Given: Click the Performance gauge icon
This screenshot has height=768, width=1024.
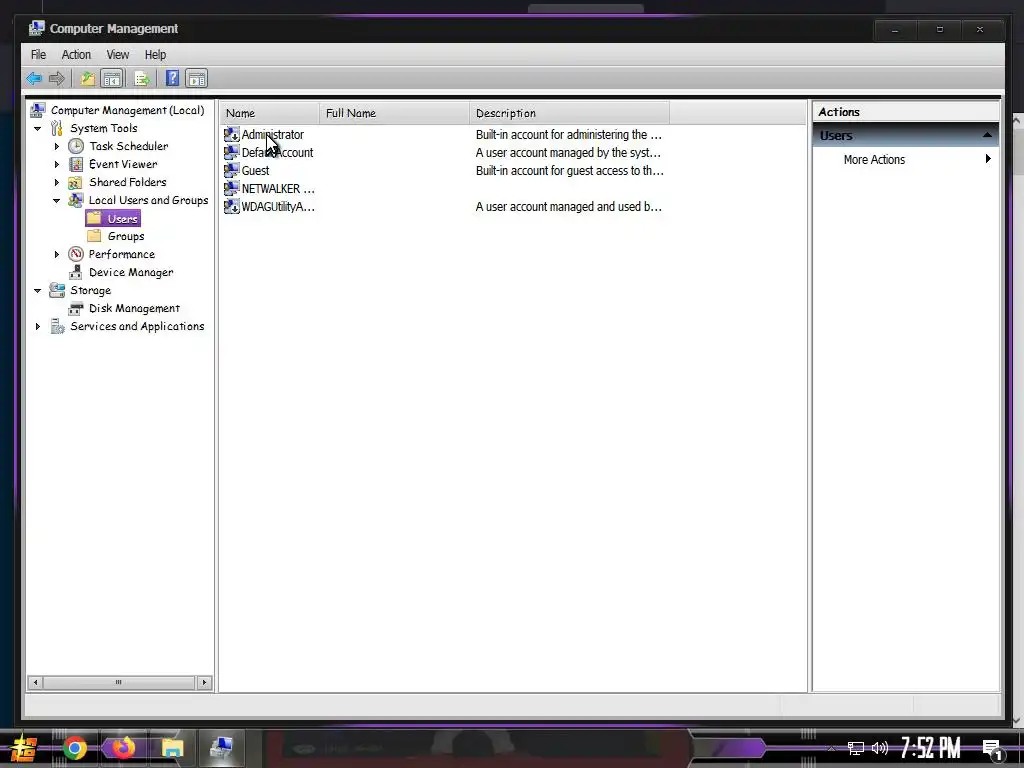Looking at the screenshot, I should pyautogui.click(x=76, y=254).
